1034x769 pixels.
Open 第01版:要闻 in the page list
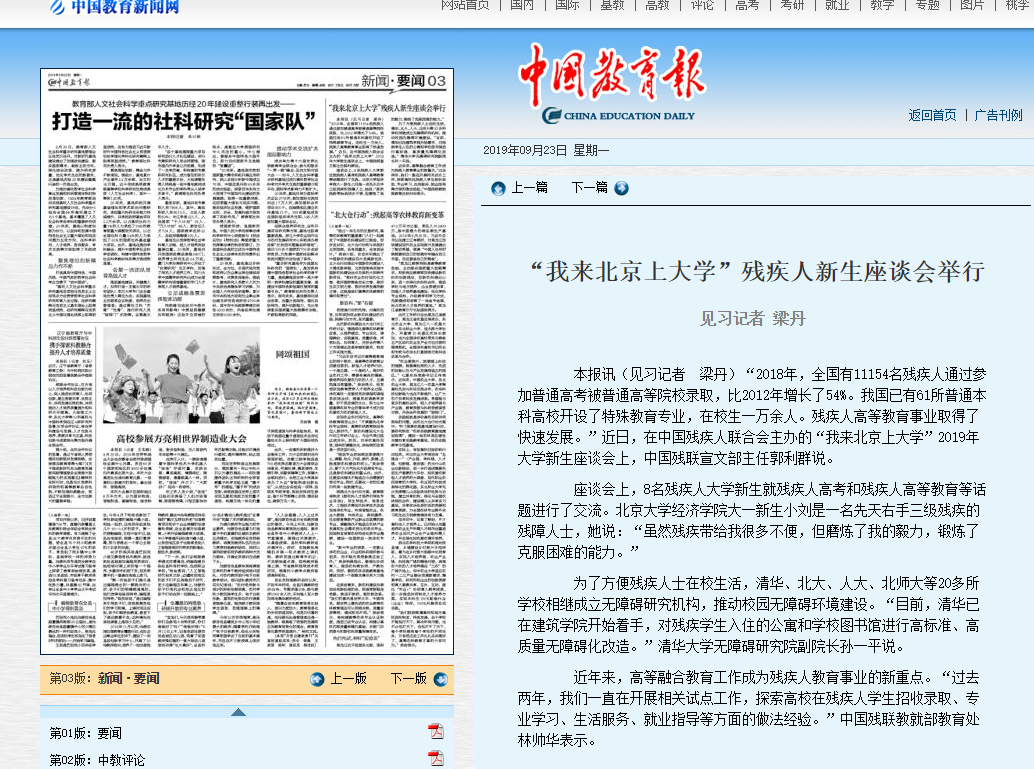point(86,733)
